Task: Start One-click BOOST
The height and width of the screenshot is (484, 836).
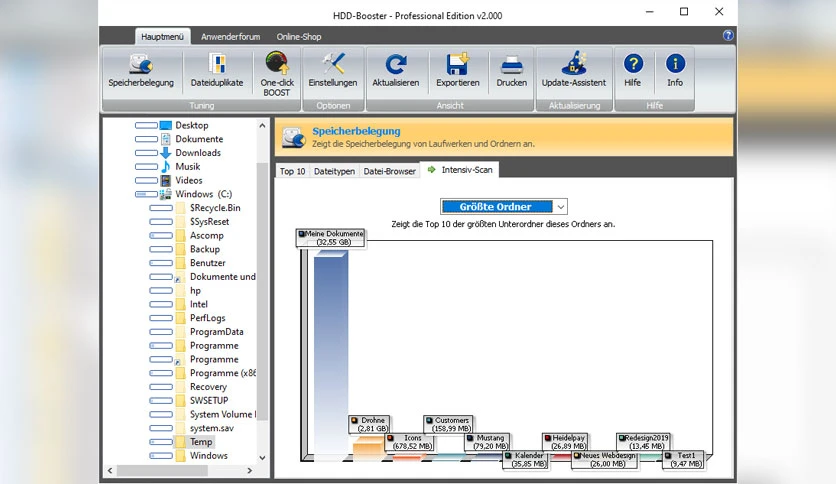Action: click(277, 74)
